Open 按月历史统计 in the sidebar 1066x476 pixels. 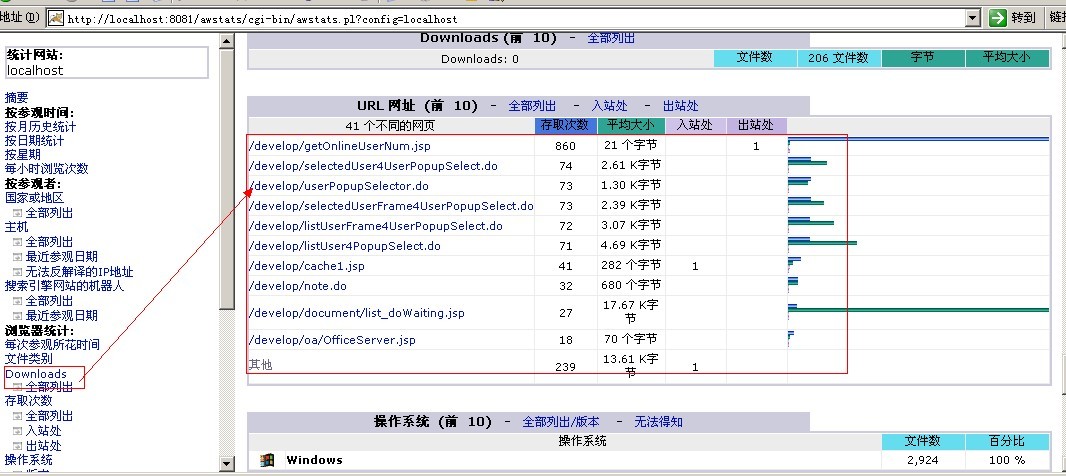[40, 126]
